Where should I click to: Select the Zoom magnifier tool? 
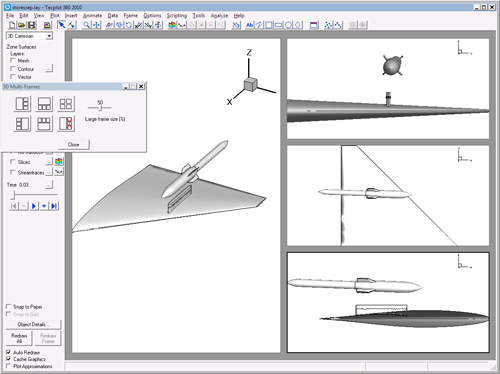pos(86,25)
